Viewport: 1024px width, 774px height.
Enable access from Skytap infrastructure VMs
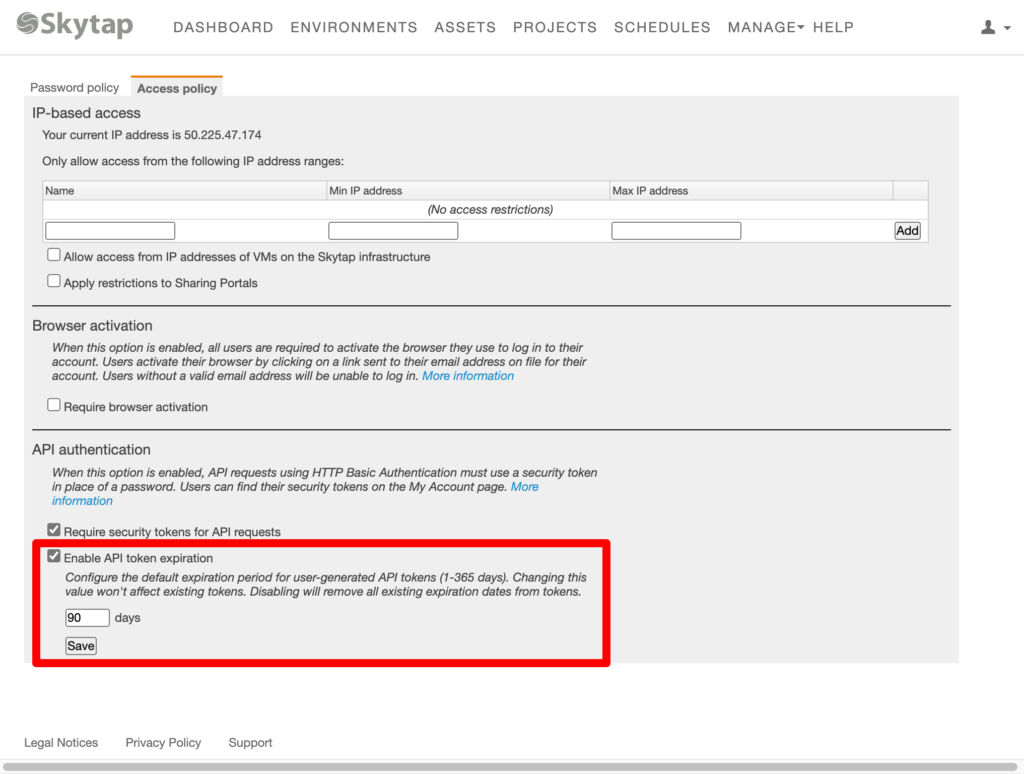point(54,256)
